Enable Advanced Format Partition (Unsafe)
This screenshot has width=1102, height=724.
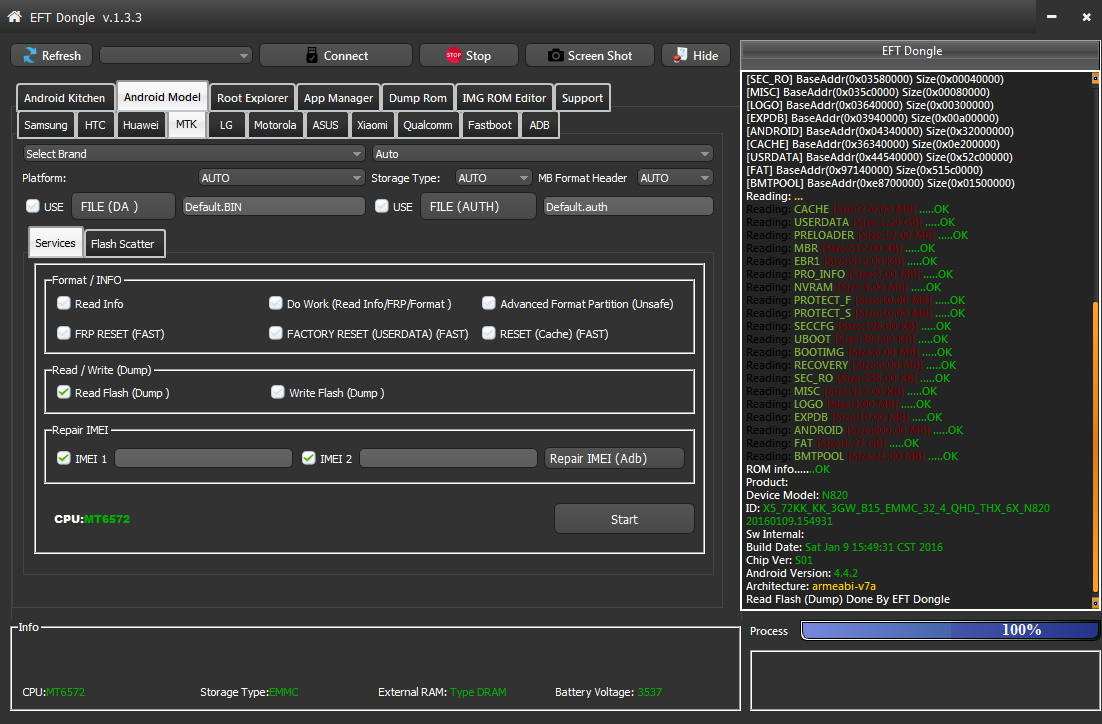(x=488, y=303)
